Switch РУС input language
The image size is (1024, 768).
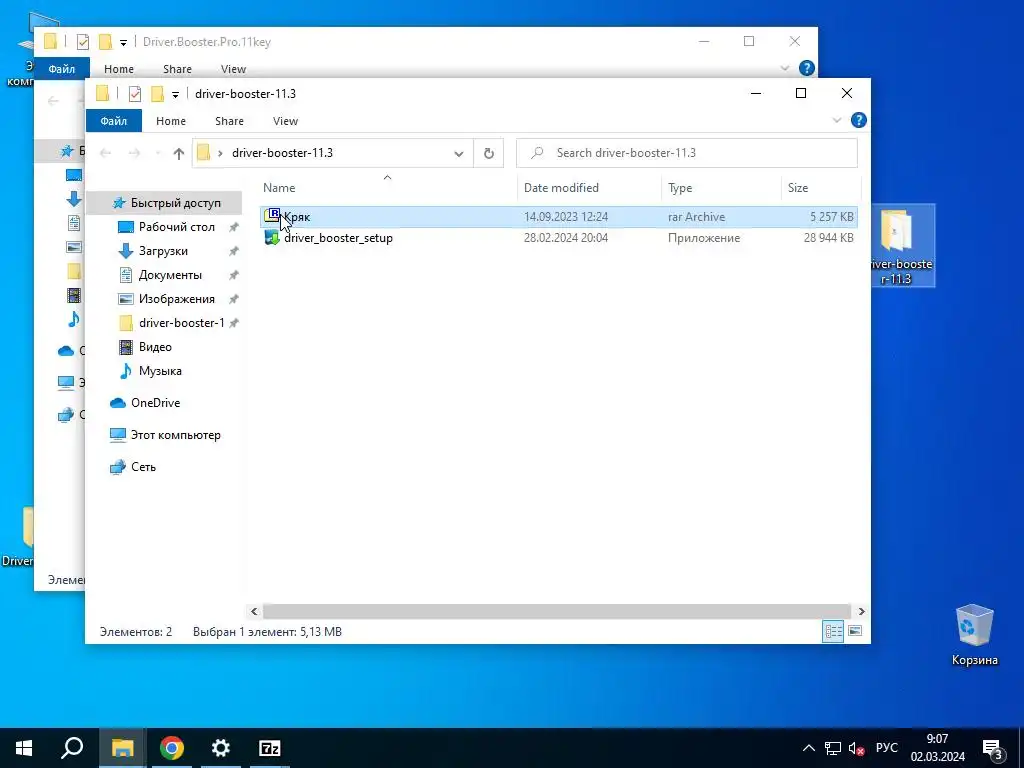pos(886,748)
